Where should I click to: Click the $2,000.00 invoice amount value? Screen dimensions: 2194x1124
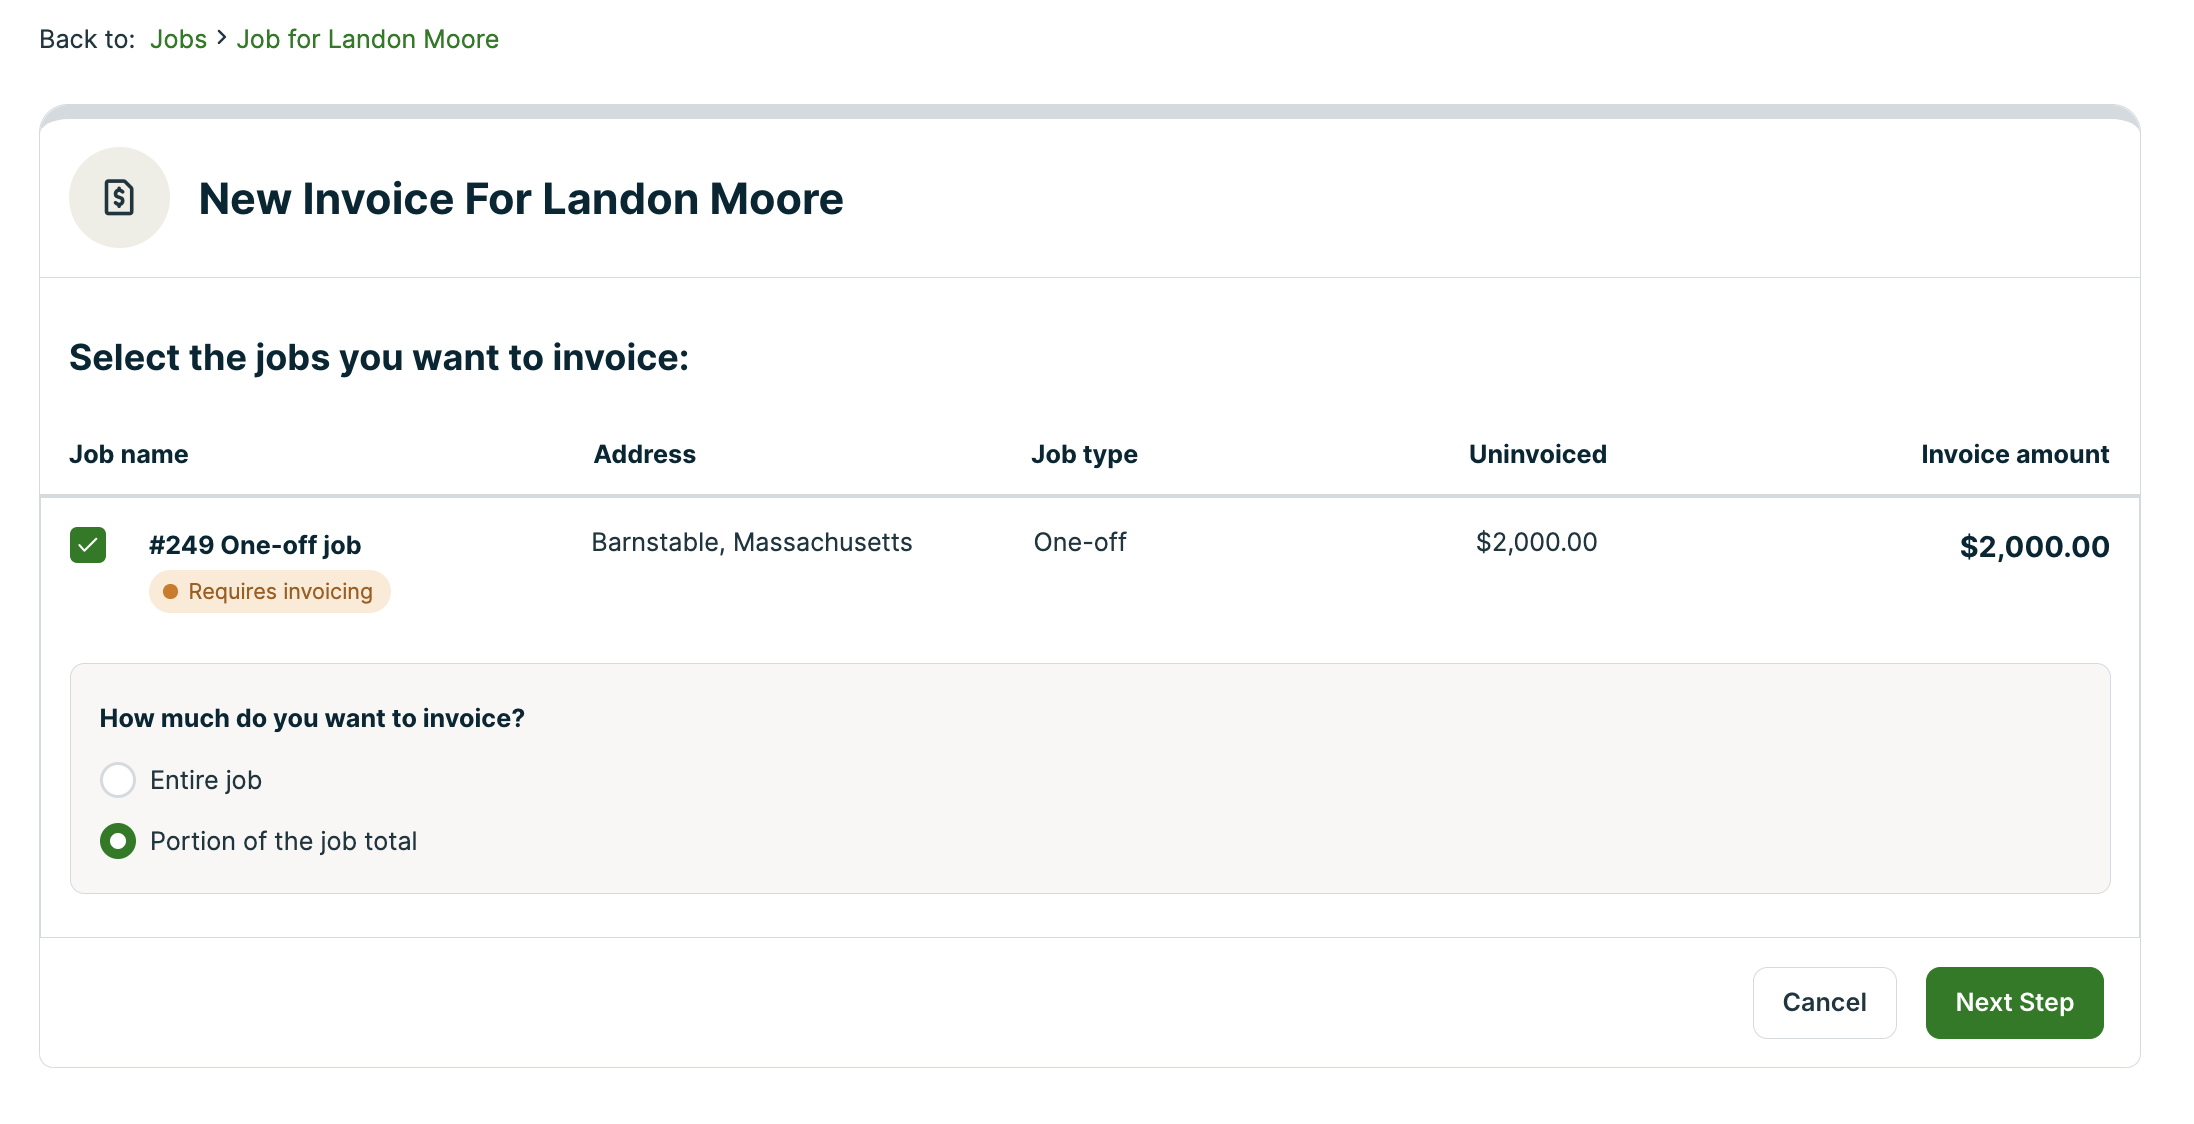[x=2034, y=546]
